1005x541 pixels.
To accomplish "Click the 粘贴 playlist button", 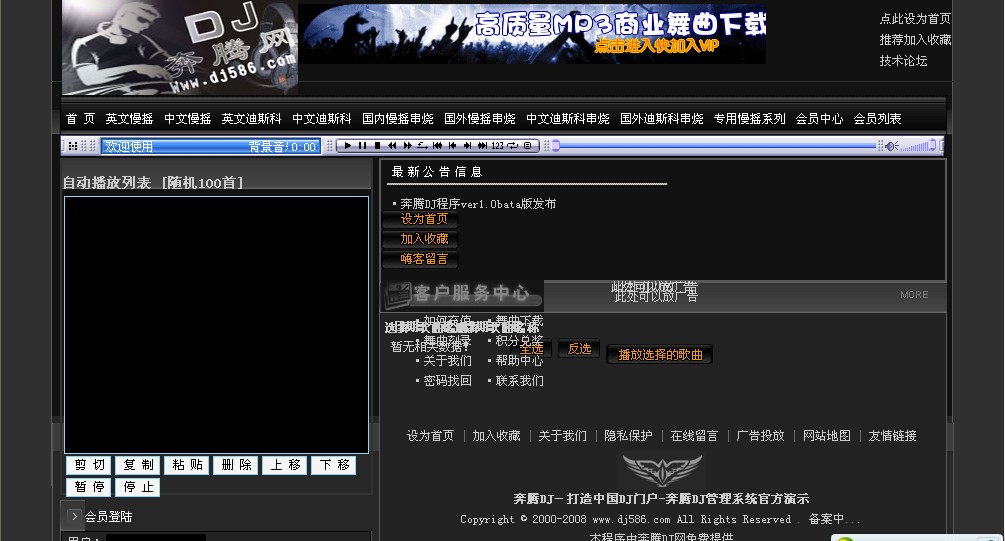I will (187, 465).
